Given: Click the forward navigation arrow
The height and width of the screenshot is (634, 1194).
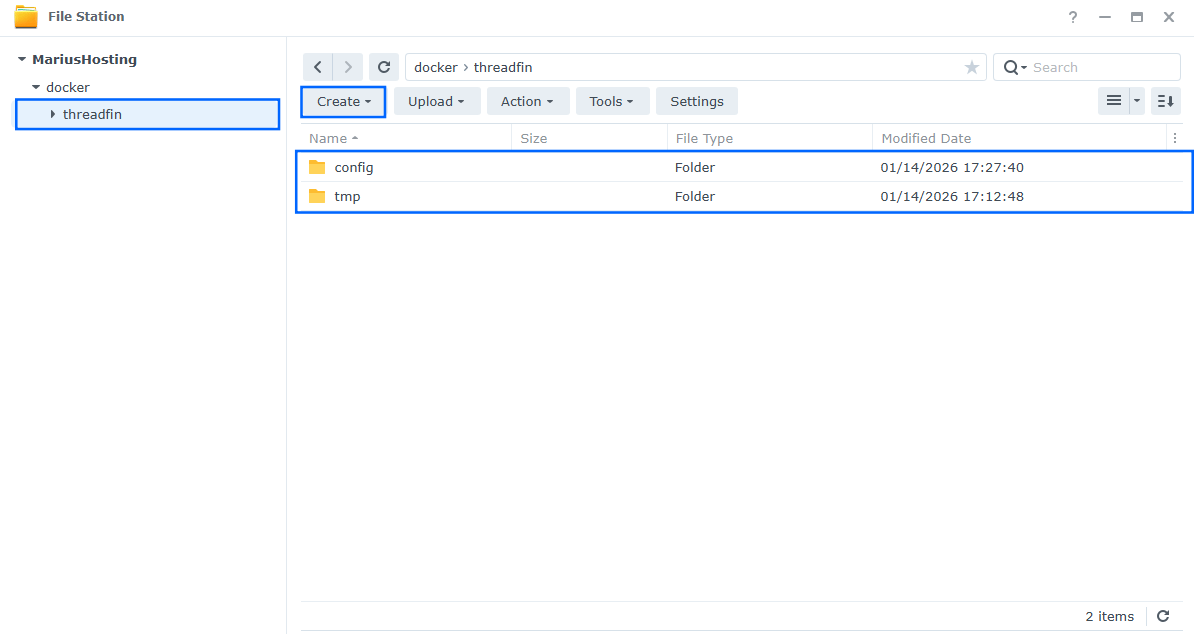Looking at the screenshot, I should point(347,67).
